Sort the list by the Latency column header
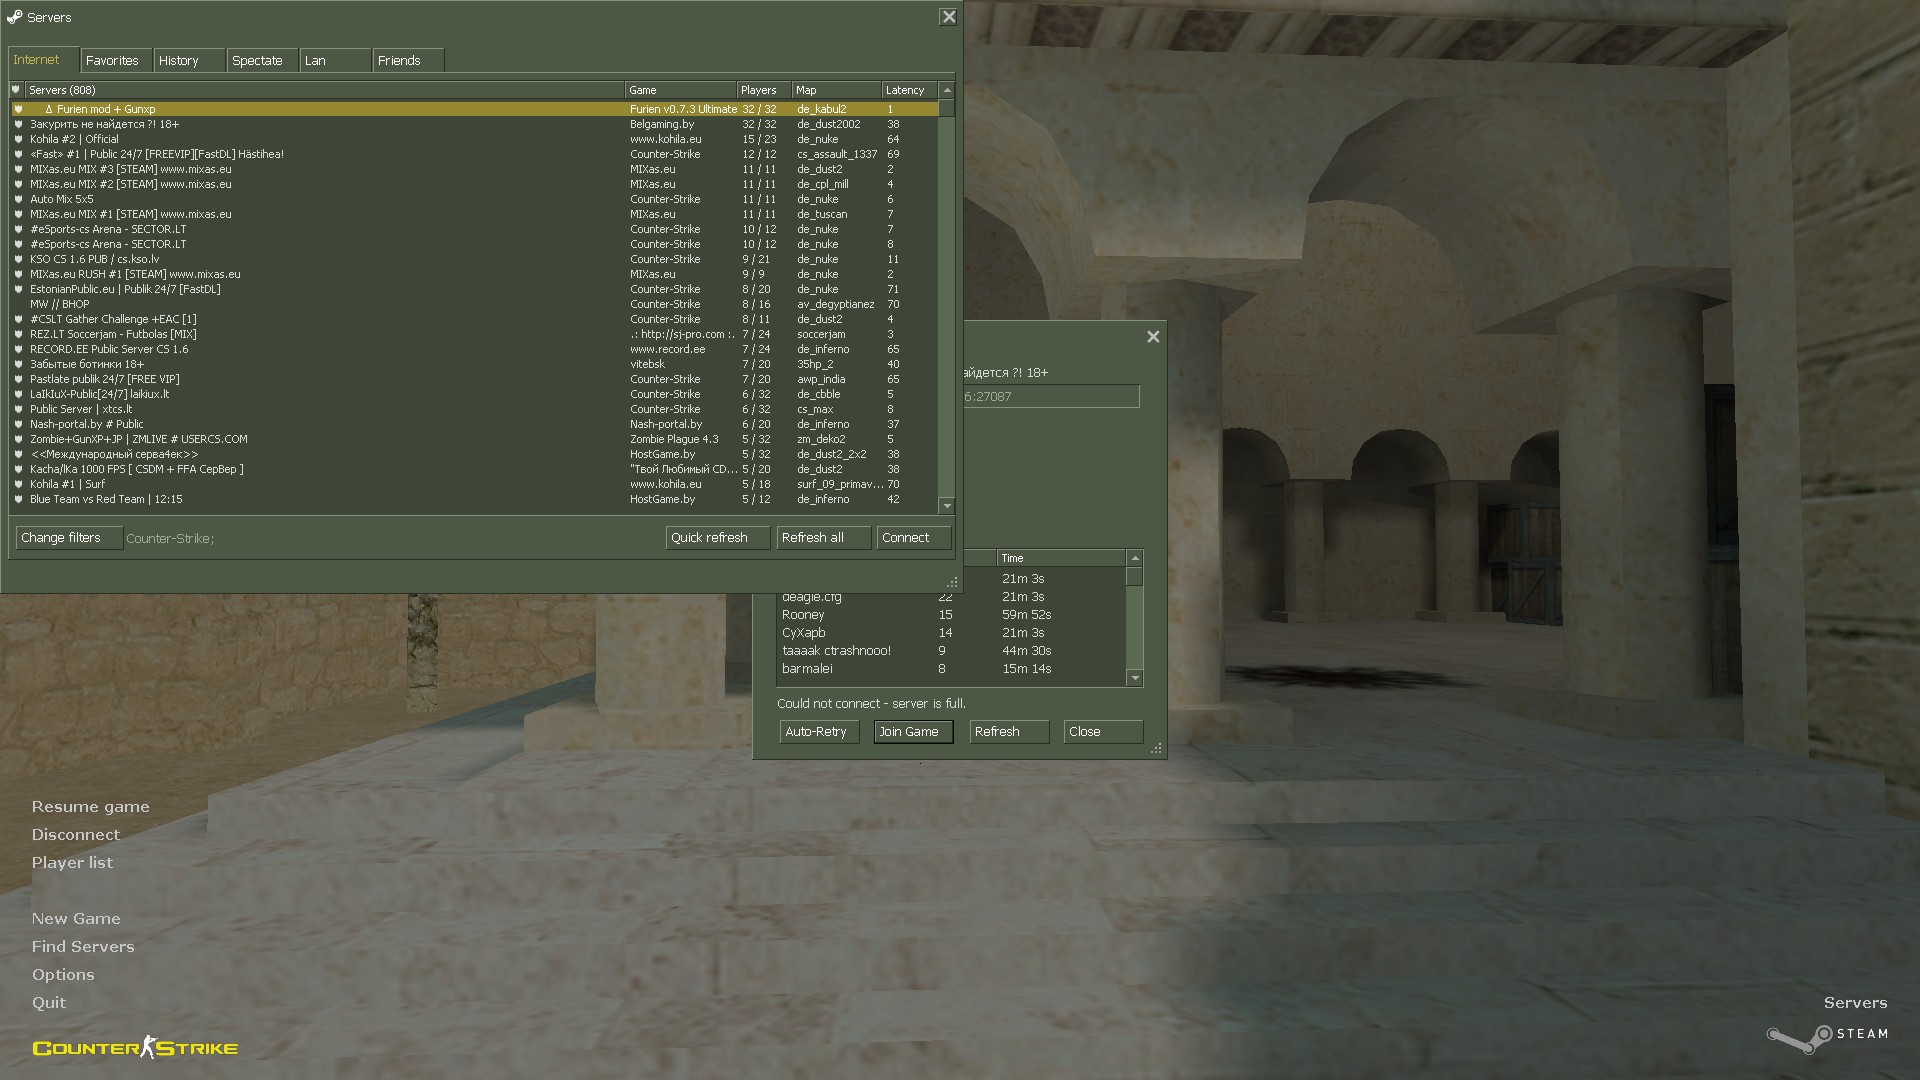Viewport: 1920px width, 1080px height. (910, 90)
